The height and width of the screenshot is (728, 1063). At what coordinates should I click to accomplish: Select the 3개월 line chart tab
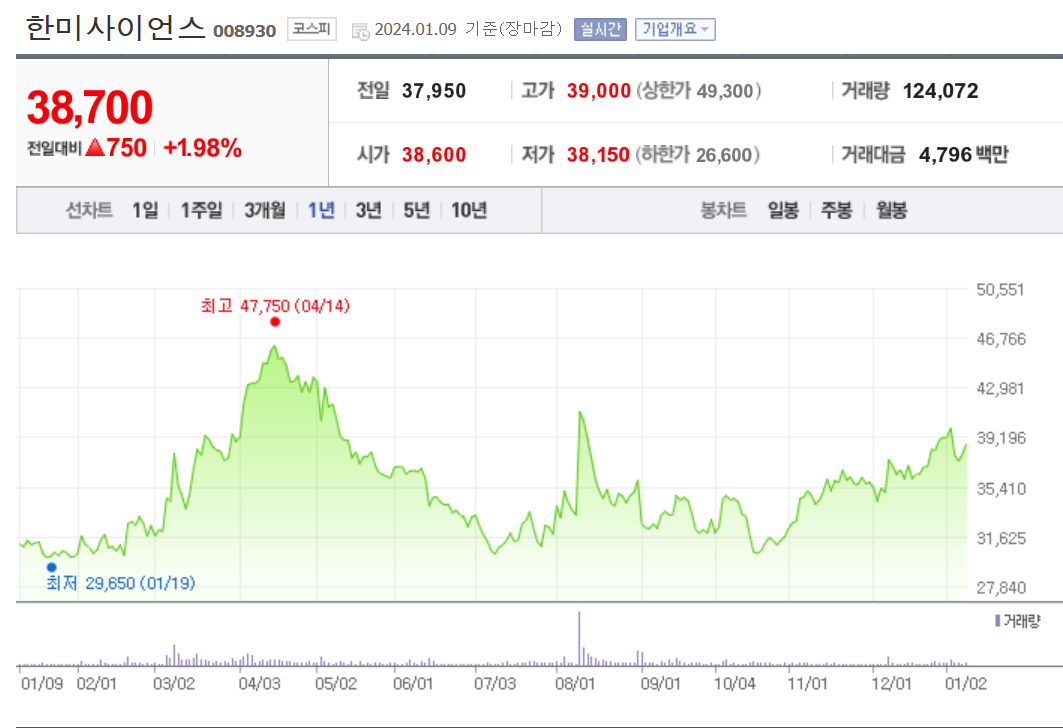click(265, 210)
